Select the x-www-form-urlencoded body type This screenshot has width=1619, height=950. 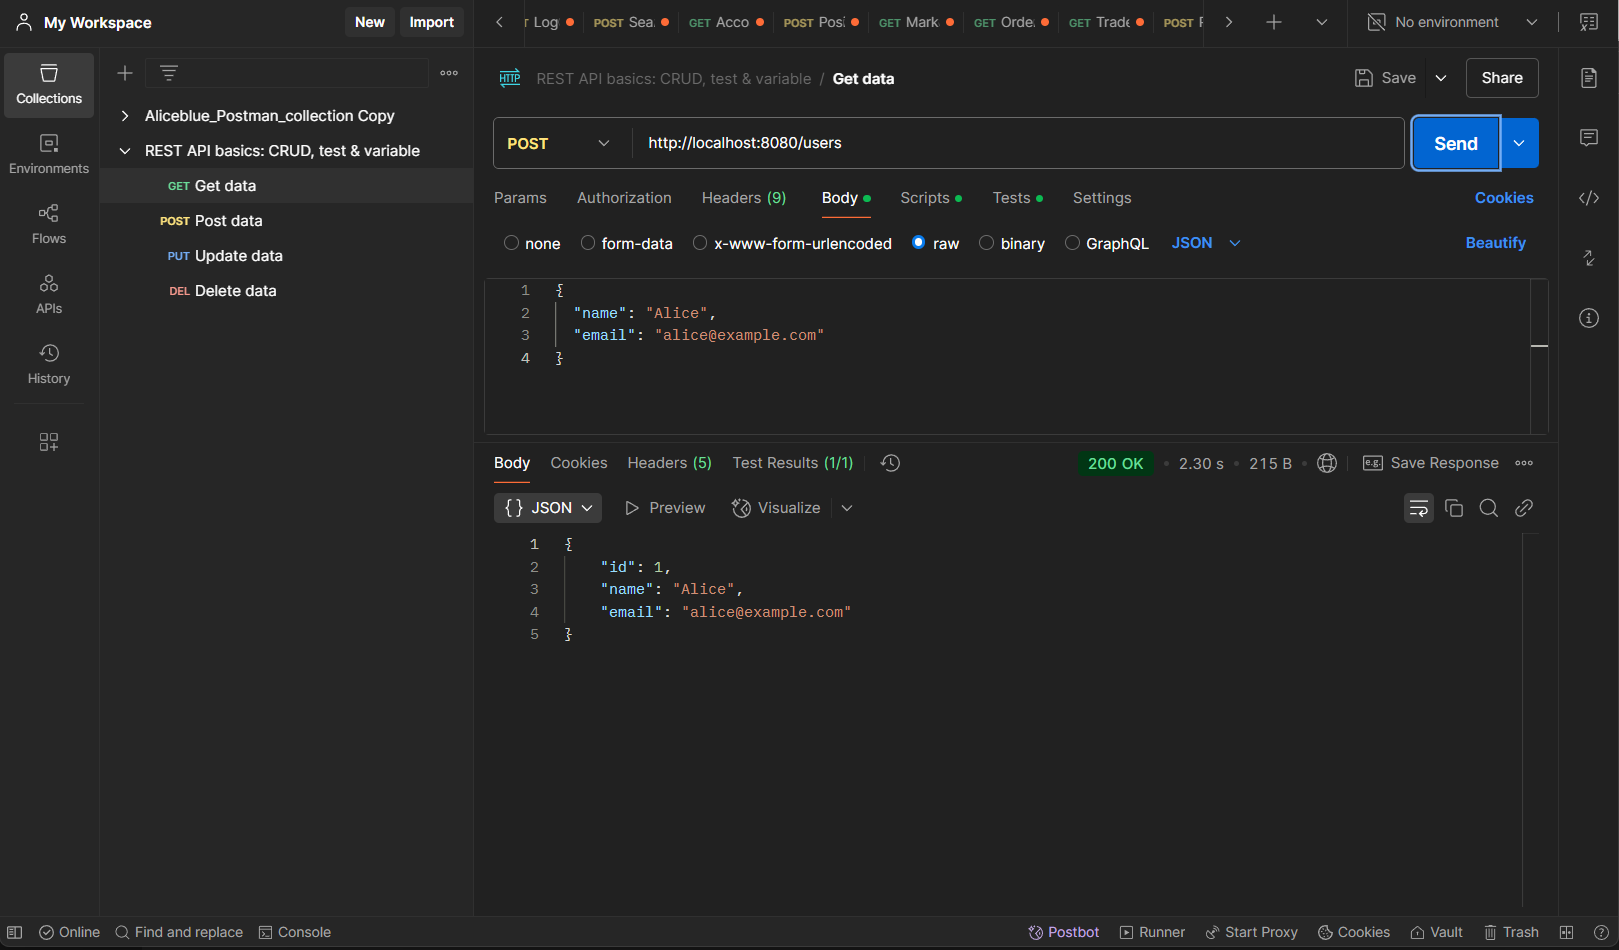point(792,243)
